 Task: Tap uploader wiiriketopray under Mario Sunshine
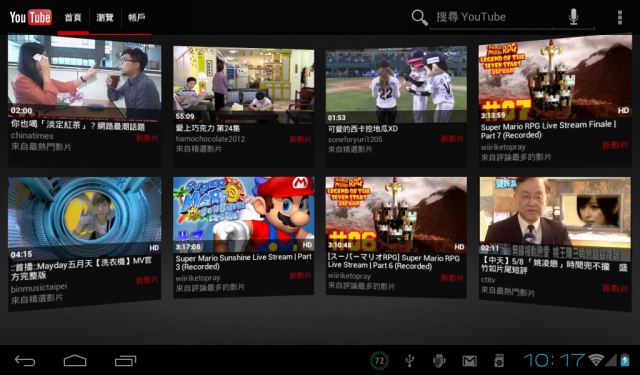[198, 278]
